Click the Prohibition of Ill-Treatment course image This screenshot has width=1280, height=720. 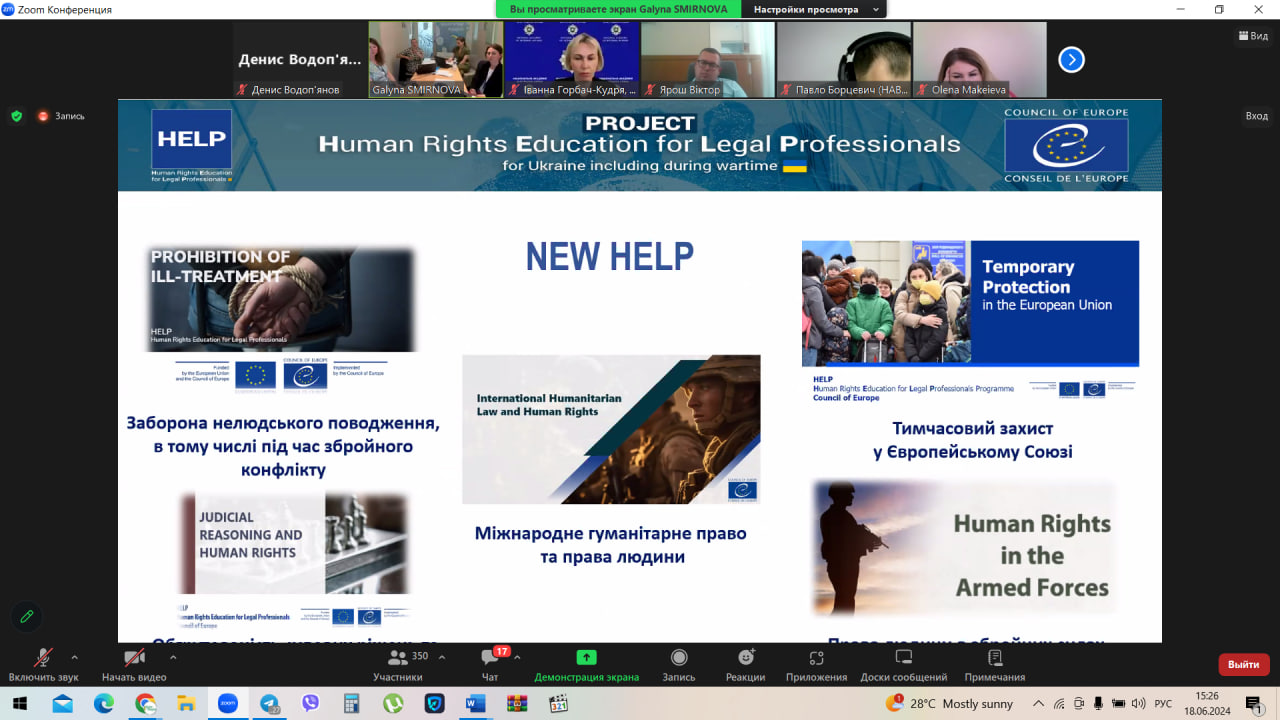[280, 299]
